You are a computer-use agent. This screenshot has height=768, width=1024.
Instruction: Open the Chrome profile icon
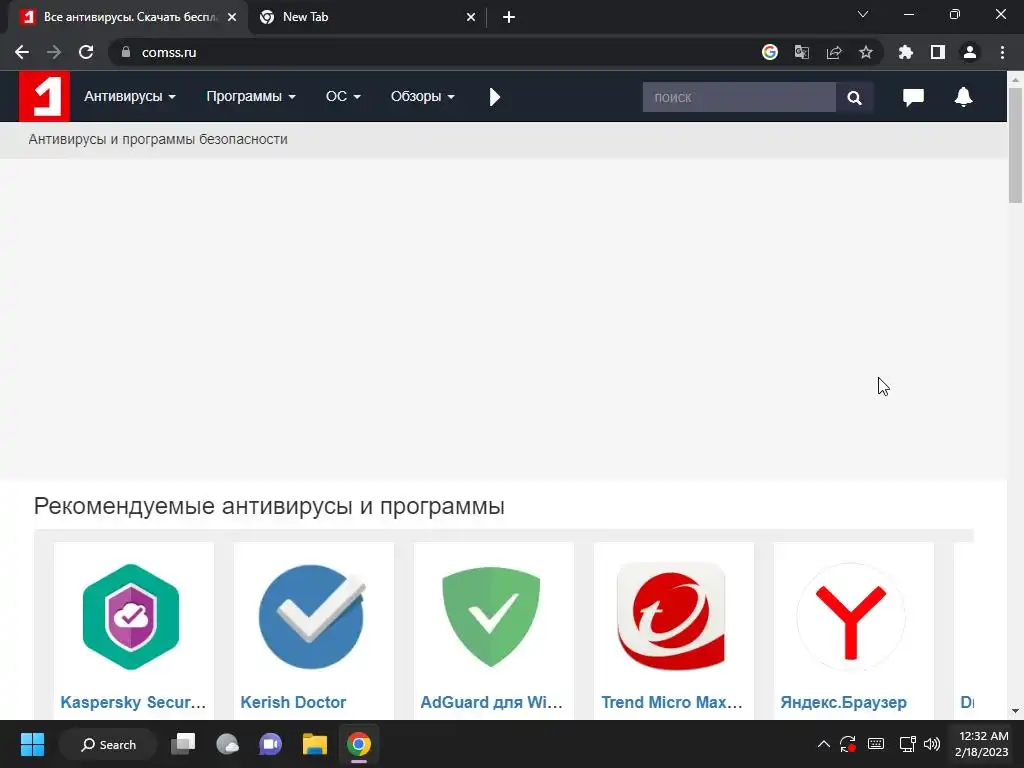(x=970, y=52)
